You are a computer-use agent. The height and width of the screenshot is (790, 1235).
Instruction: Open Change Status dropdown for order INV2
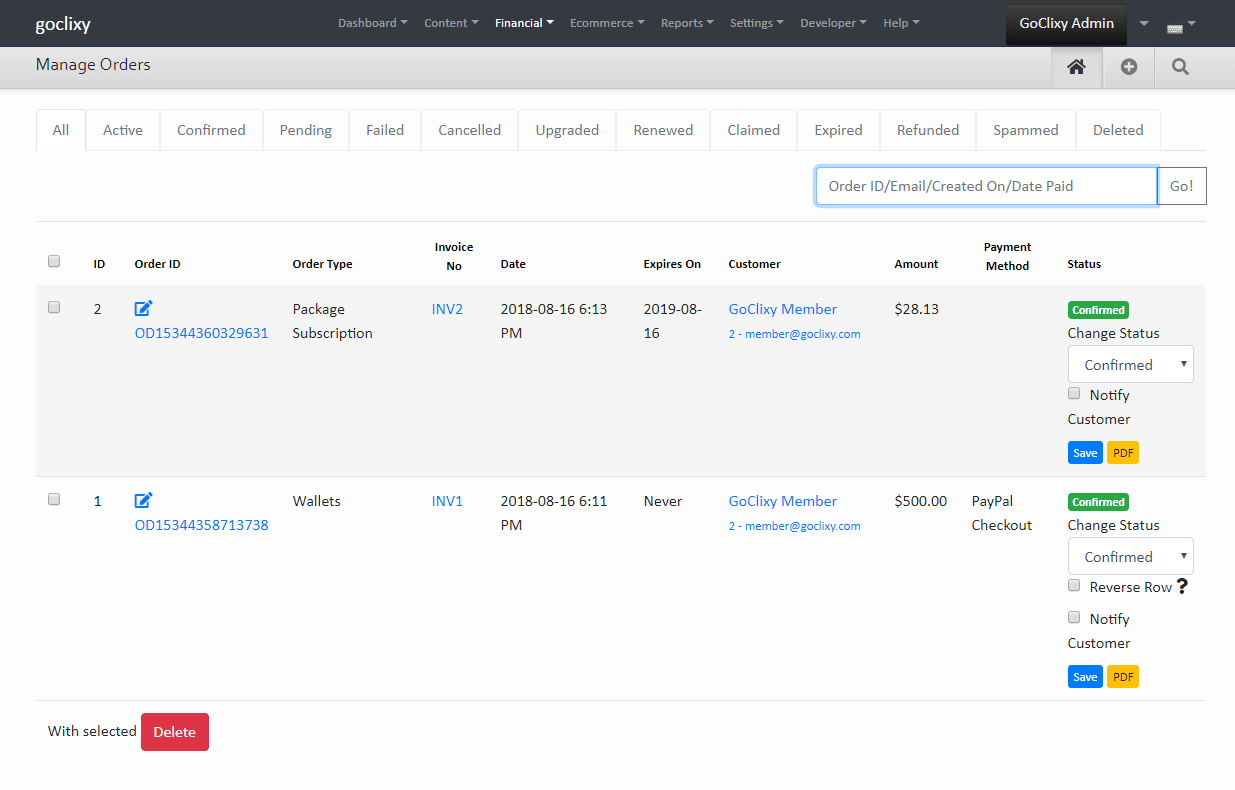click(x=1131, y=365)
